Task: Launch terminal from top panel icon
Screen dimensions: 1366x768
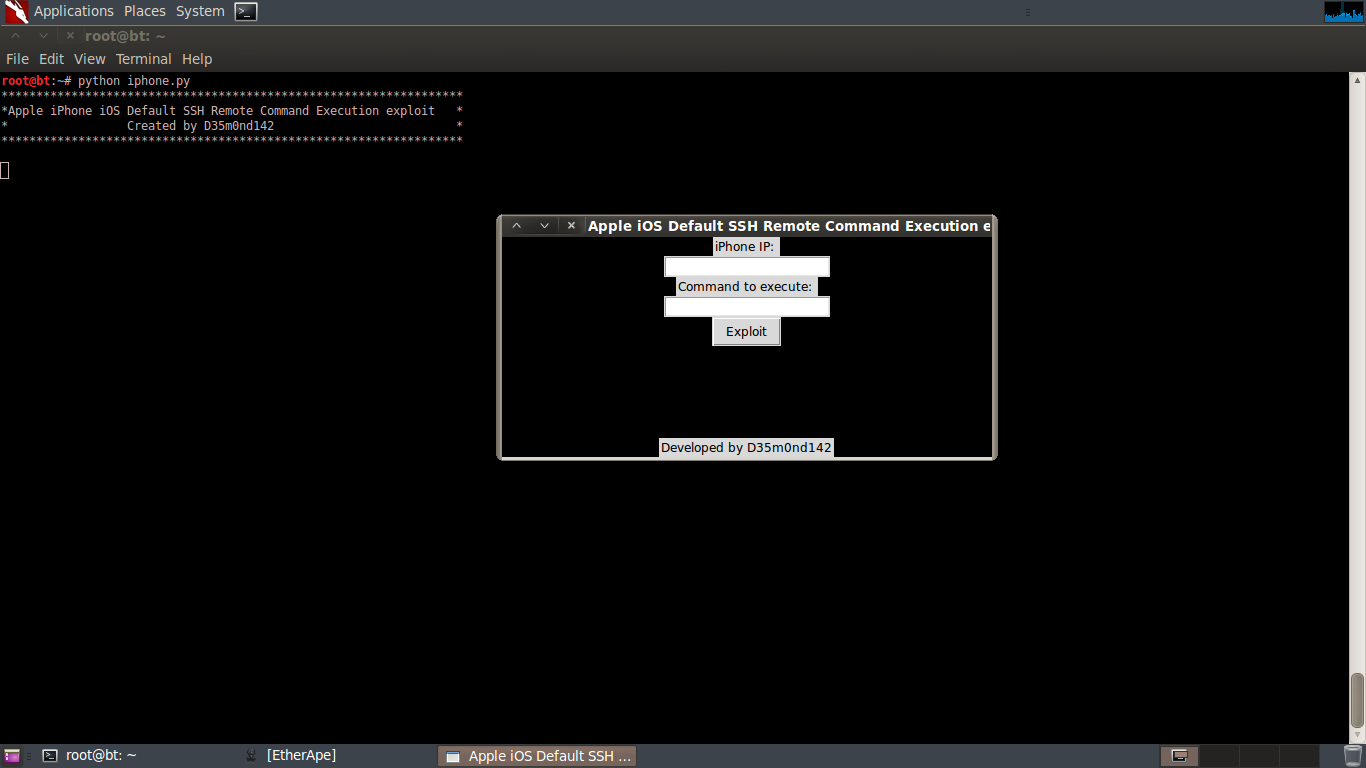Action: coord(246,12)
